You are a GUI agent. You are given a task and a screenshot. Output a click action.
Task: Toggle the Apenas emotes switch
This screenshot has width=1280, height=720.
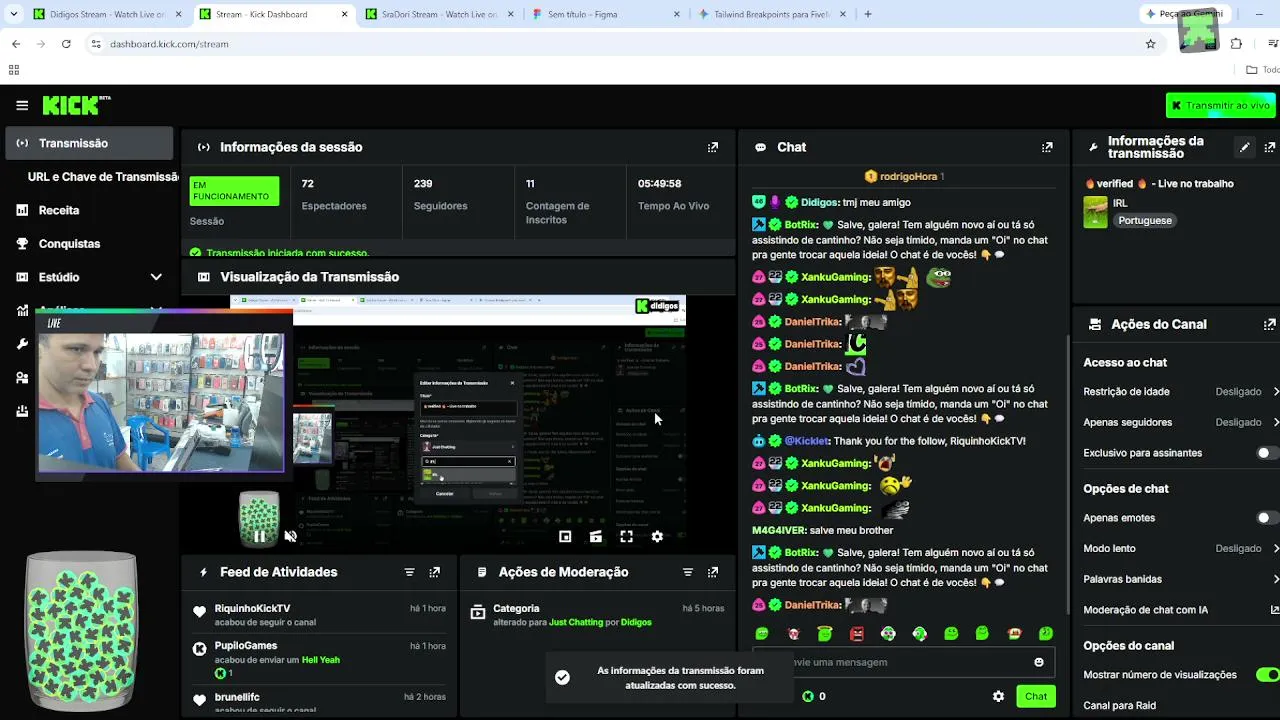coord(1267,518)
